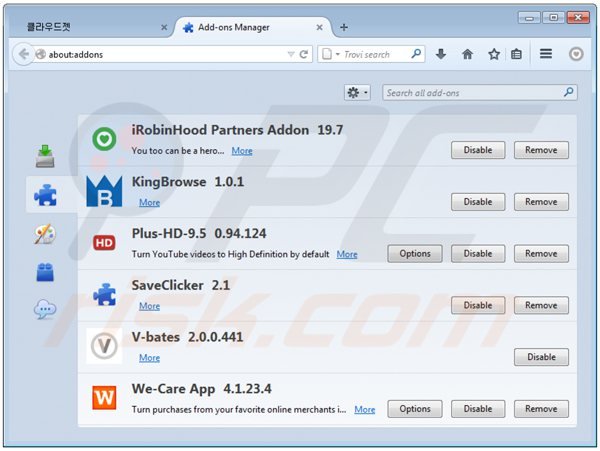This screenshot has width=600, height=451.
Task: Click More link under KingBrowse
Action: click(x=149, y=202)
